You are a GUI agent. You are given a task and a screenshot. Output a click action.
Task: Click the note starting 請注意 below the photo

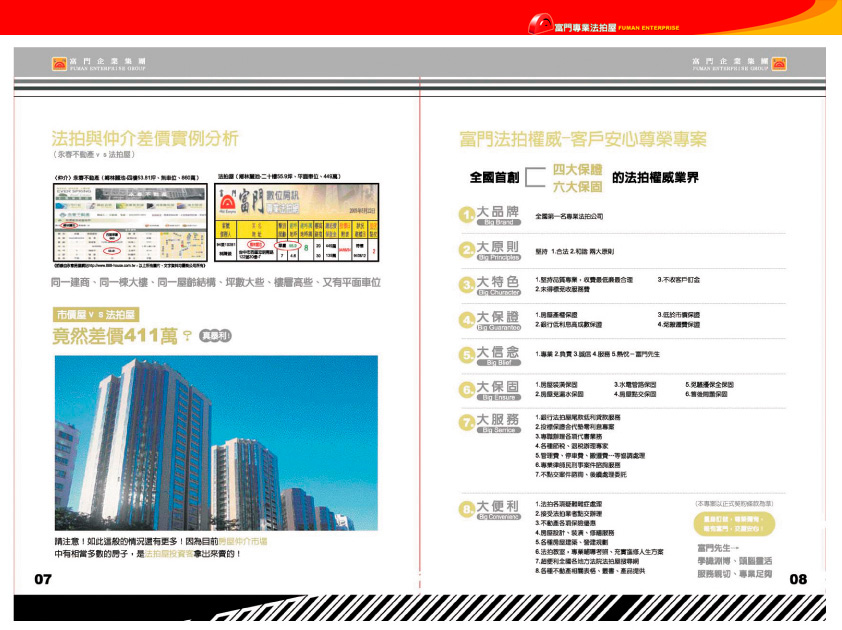(x=161, y=547)
